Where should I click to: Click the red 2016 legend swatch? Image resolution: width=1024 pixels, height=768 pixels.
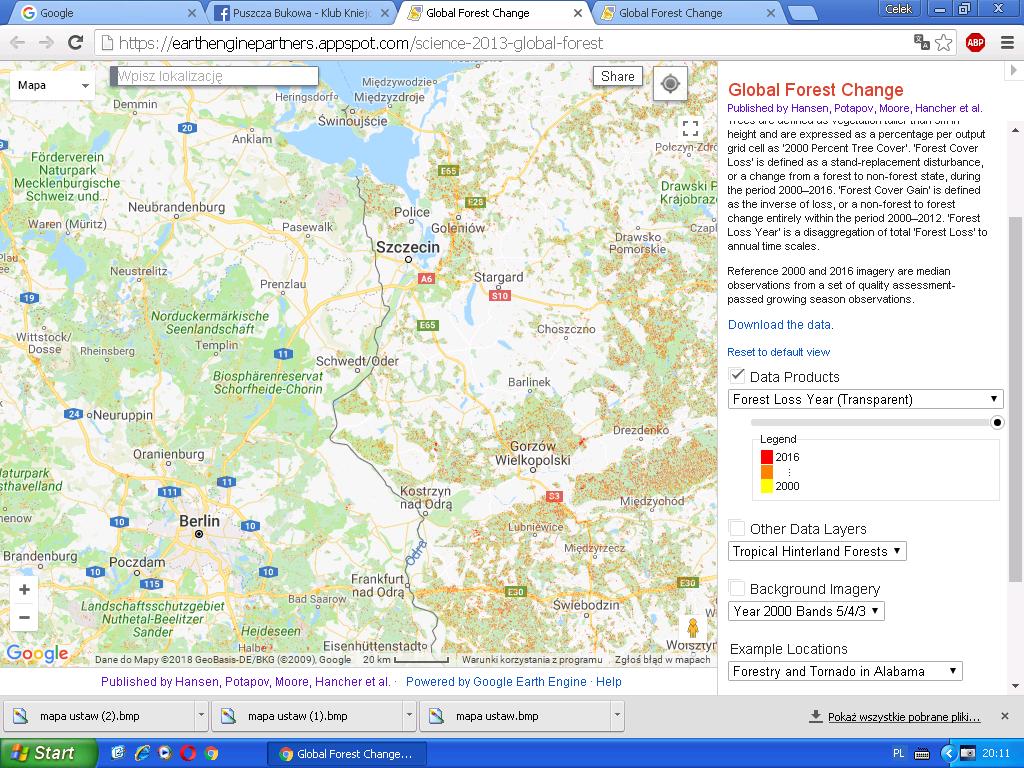(x=767, y=457)
